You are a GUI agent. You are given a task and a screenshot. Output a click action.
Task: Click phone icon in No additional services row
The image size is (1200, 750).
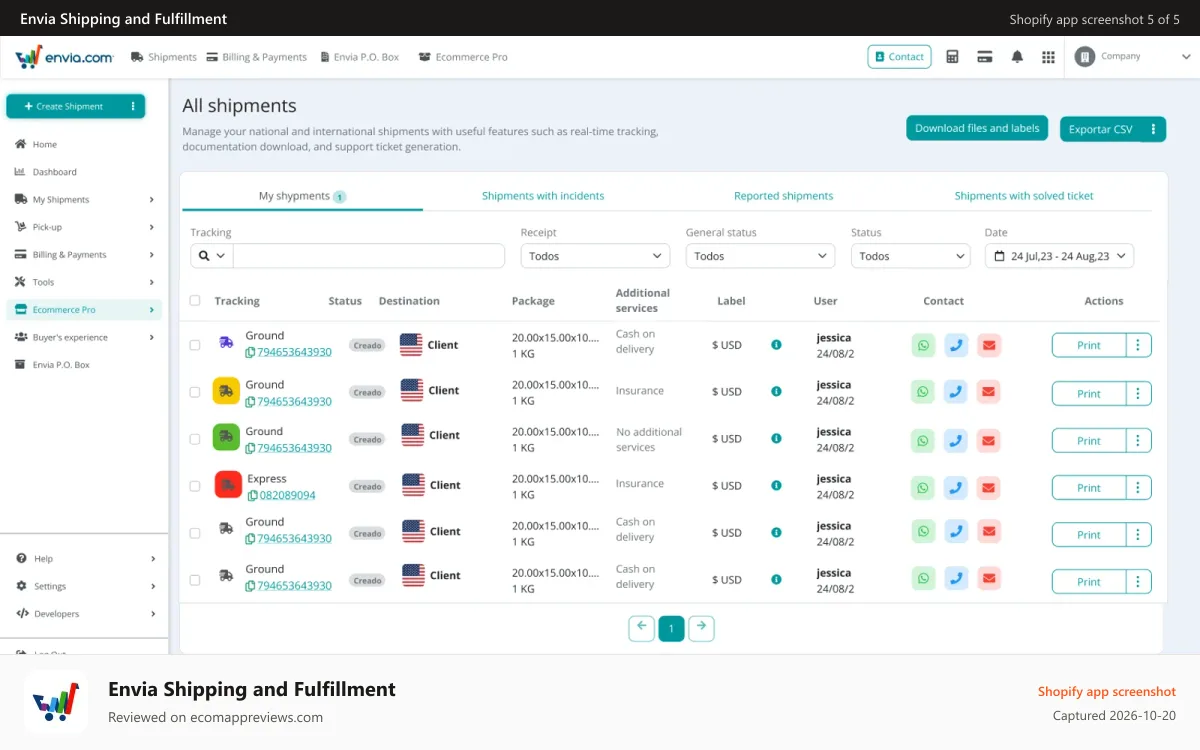[x=956, y=440]
